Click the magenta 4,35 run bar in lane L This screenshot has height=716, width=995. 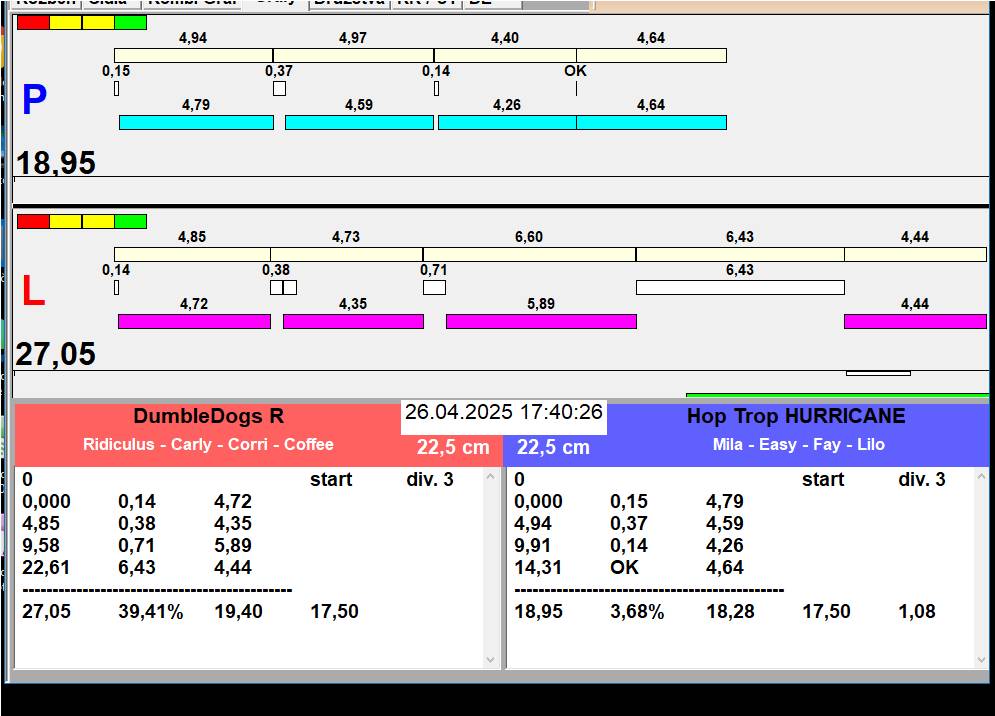pos(353,321)
